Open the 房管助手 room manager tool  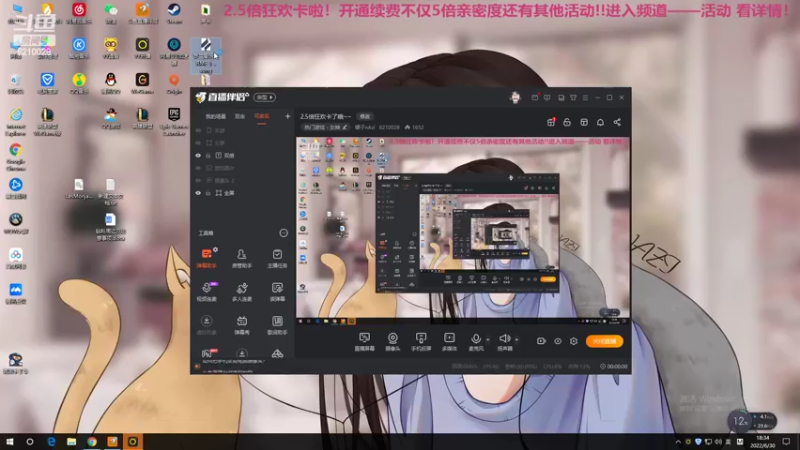[242, 258]
